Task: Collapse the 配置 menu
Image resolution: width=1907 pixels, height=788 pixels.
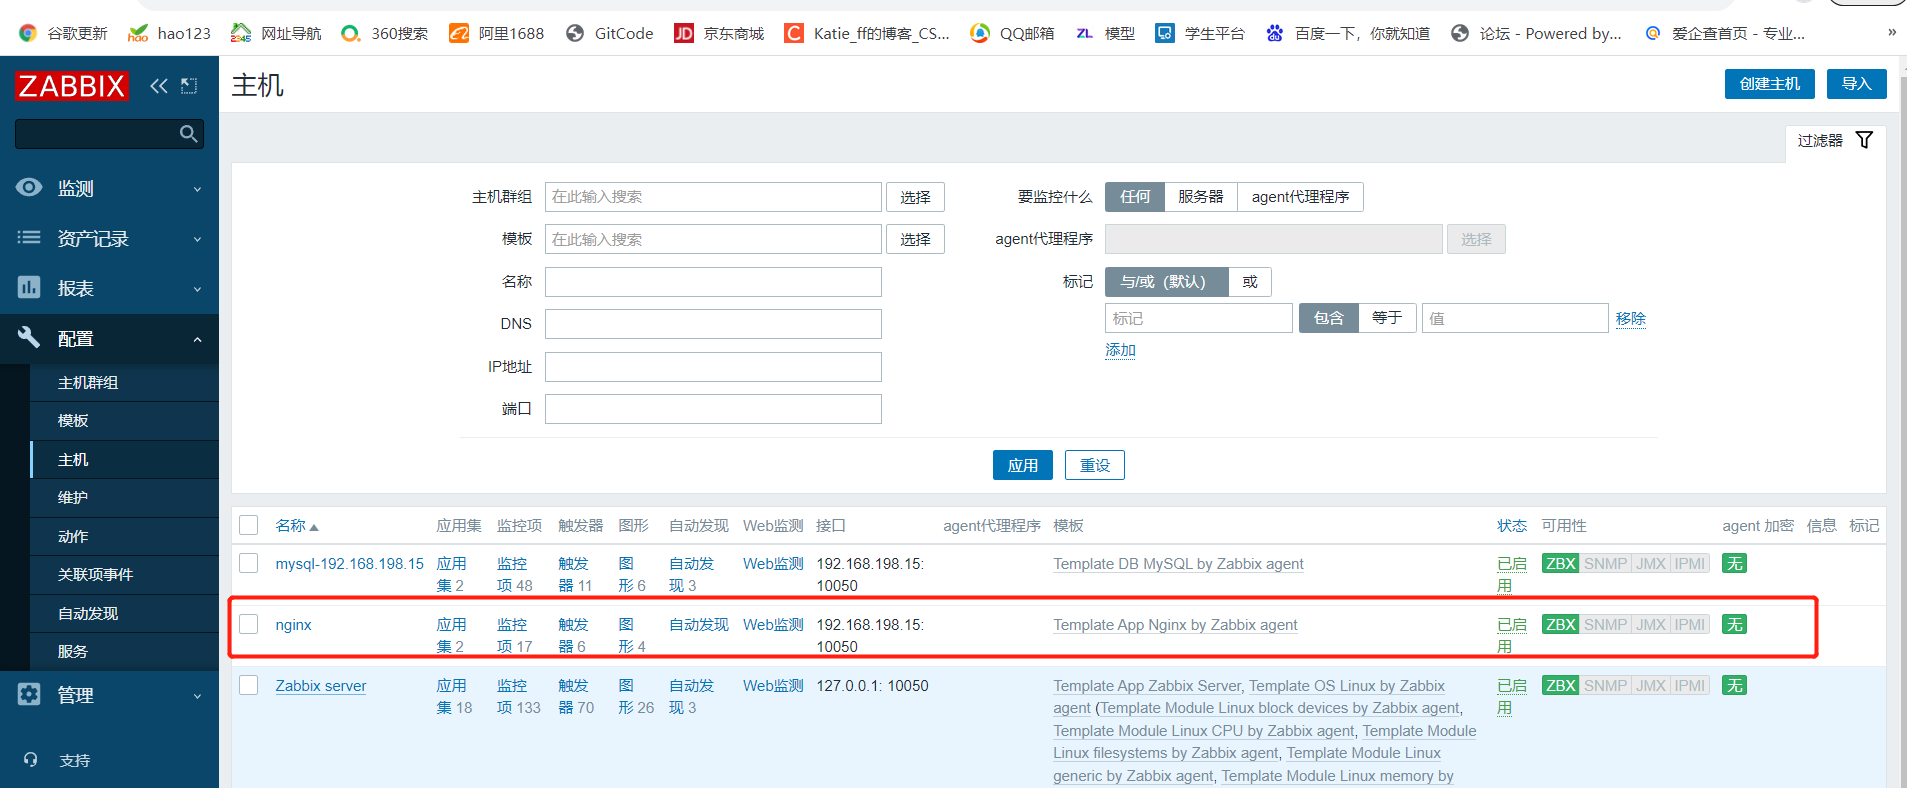Action: pos(197,339)
